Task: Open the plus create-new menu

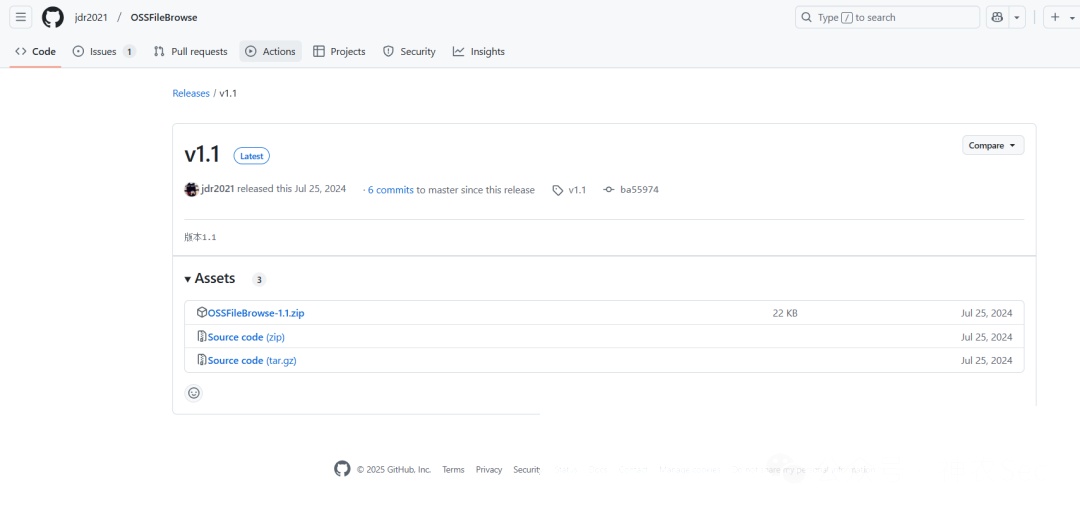Action: point(1061,17)
